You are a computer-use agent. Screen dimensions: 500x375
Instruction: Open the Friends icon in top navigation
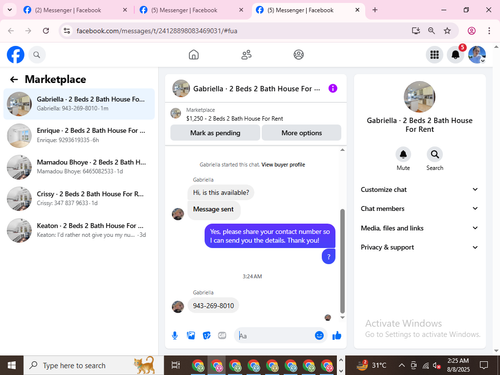[x=246, y=55]
